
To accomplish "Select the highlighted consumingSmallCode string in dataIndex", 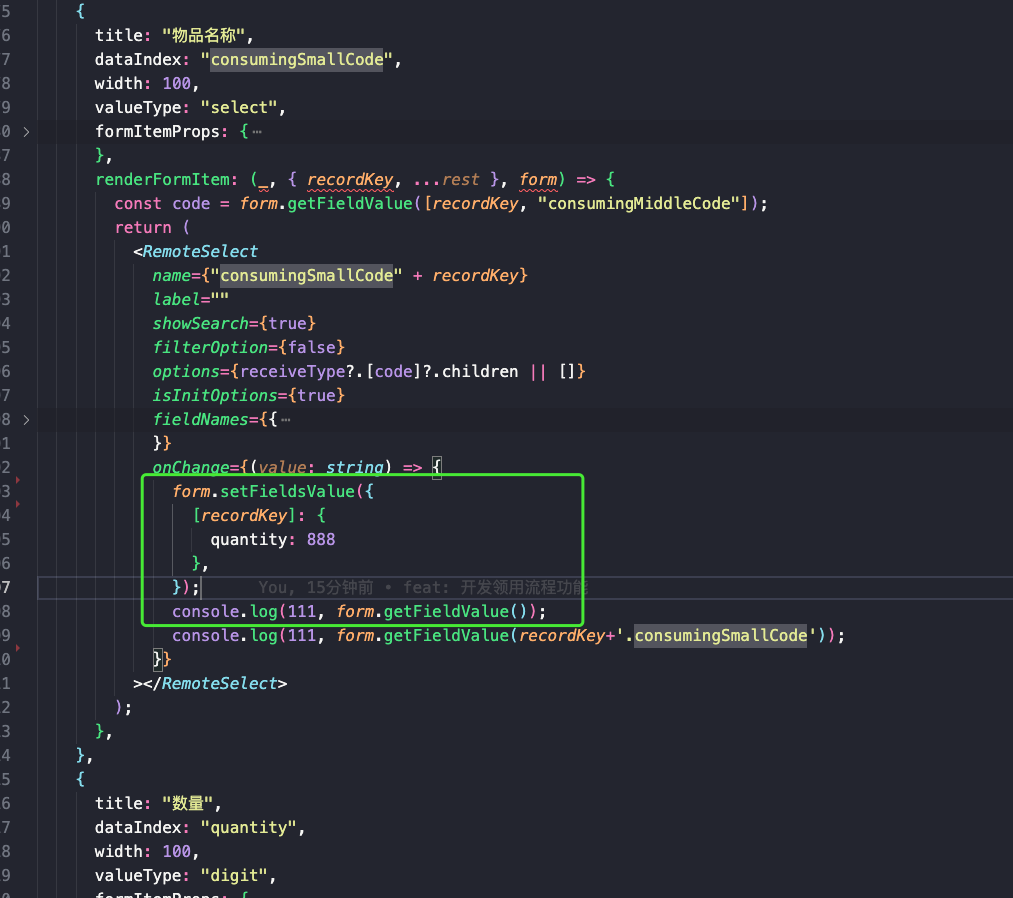I will [x=296, y=59].
